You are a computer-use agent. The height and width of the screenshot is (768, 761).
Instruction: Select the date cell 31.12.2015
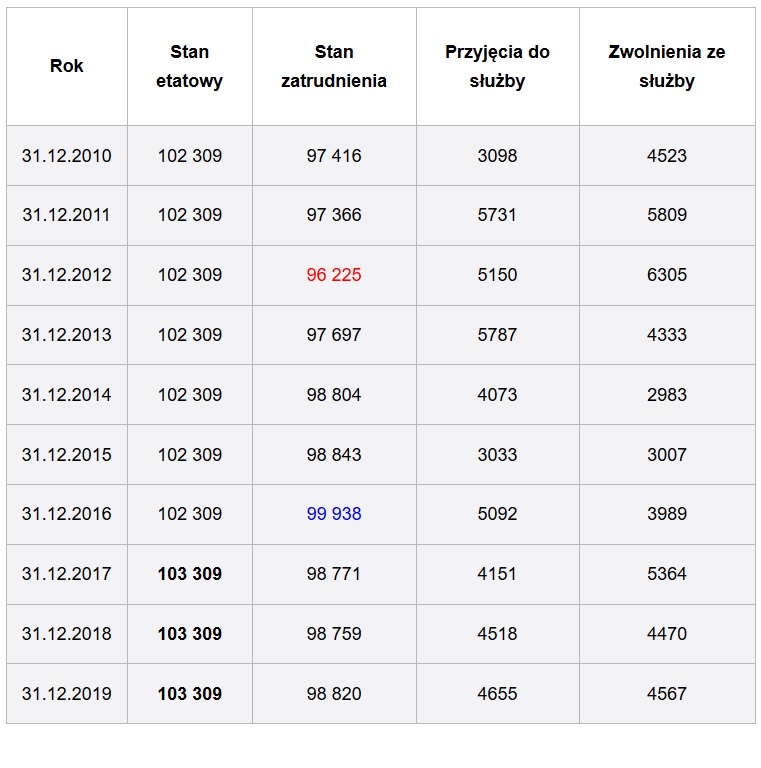[x=67, y=455]
